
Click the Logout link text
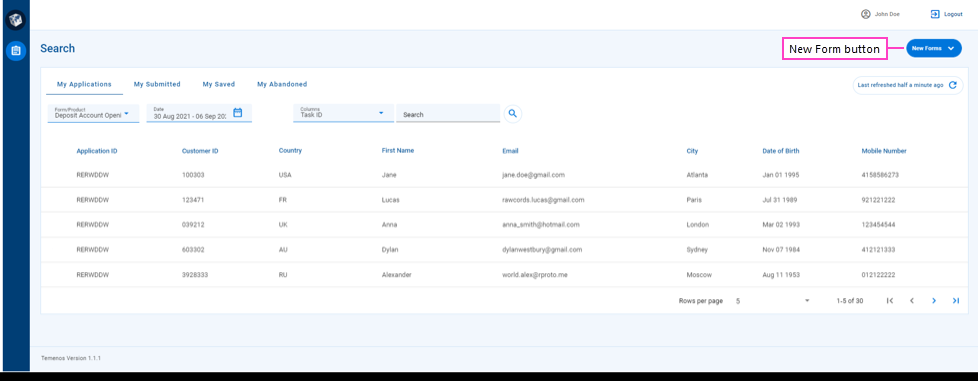point(954,14)
